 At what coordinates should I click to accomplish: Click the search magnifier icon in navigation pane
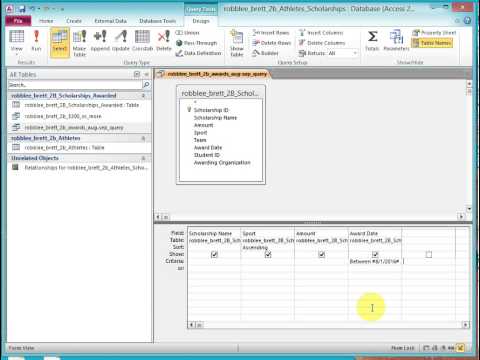(146, 85)
